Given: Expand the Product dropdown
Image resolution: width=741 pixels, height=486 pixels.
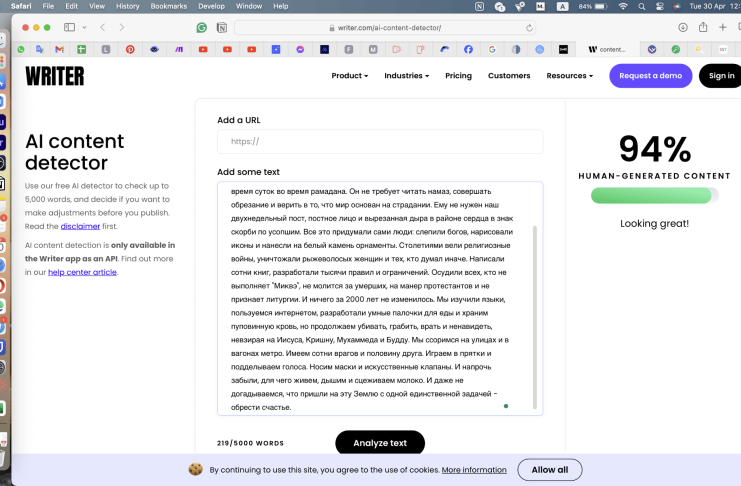Looking at the screenshot, I should 350,76.
